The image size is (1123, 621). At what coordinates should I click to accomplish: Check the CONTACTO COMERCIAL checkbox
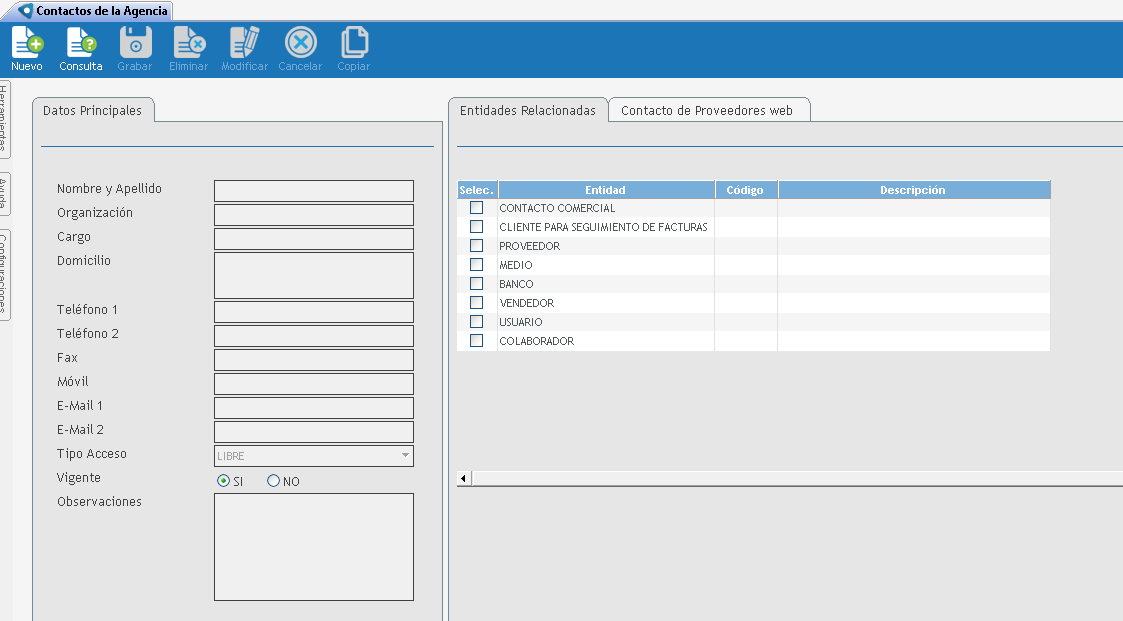pos(477,208)
